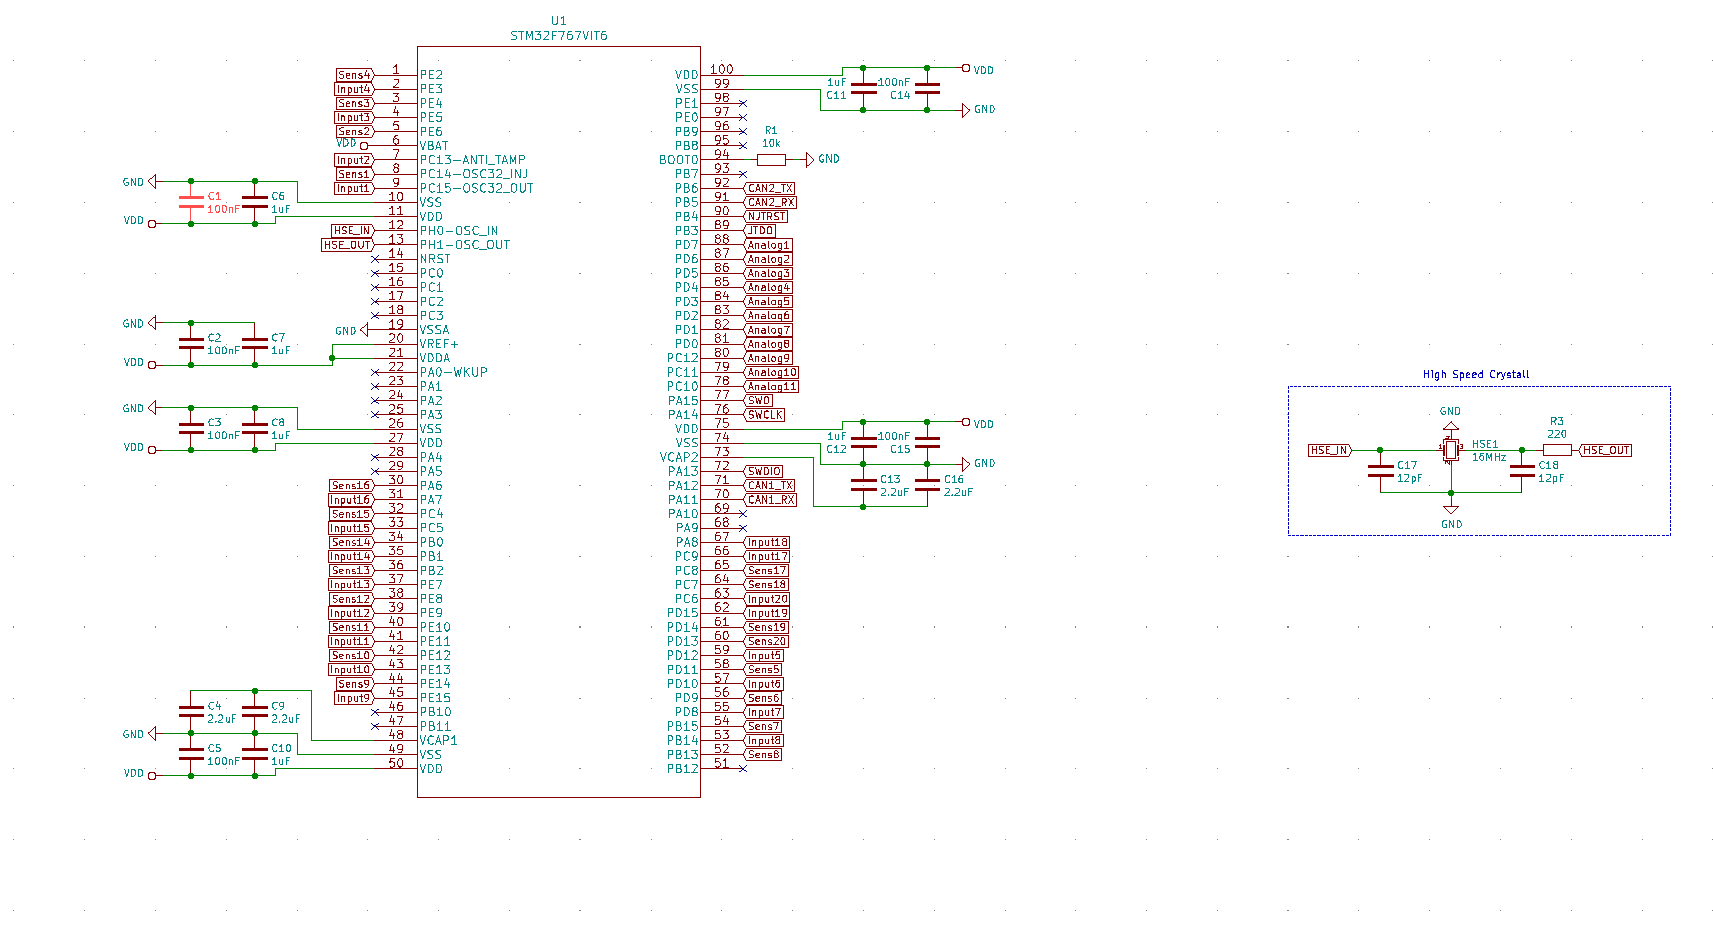Click capacitor C2 100nF symbol
This screenshot has height=948, width=1713.
[x=191, y=343]
